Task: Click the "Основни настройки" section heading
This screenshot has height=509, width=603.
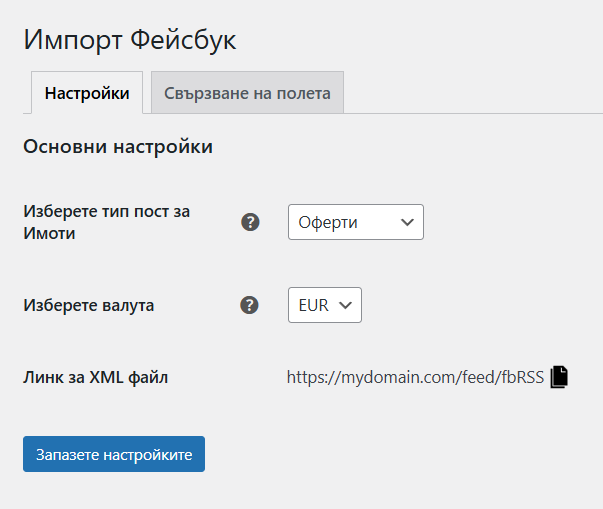Action: [117, 147]
